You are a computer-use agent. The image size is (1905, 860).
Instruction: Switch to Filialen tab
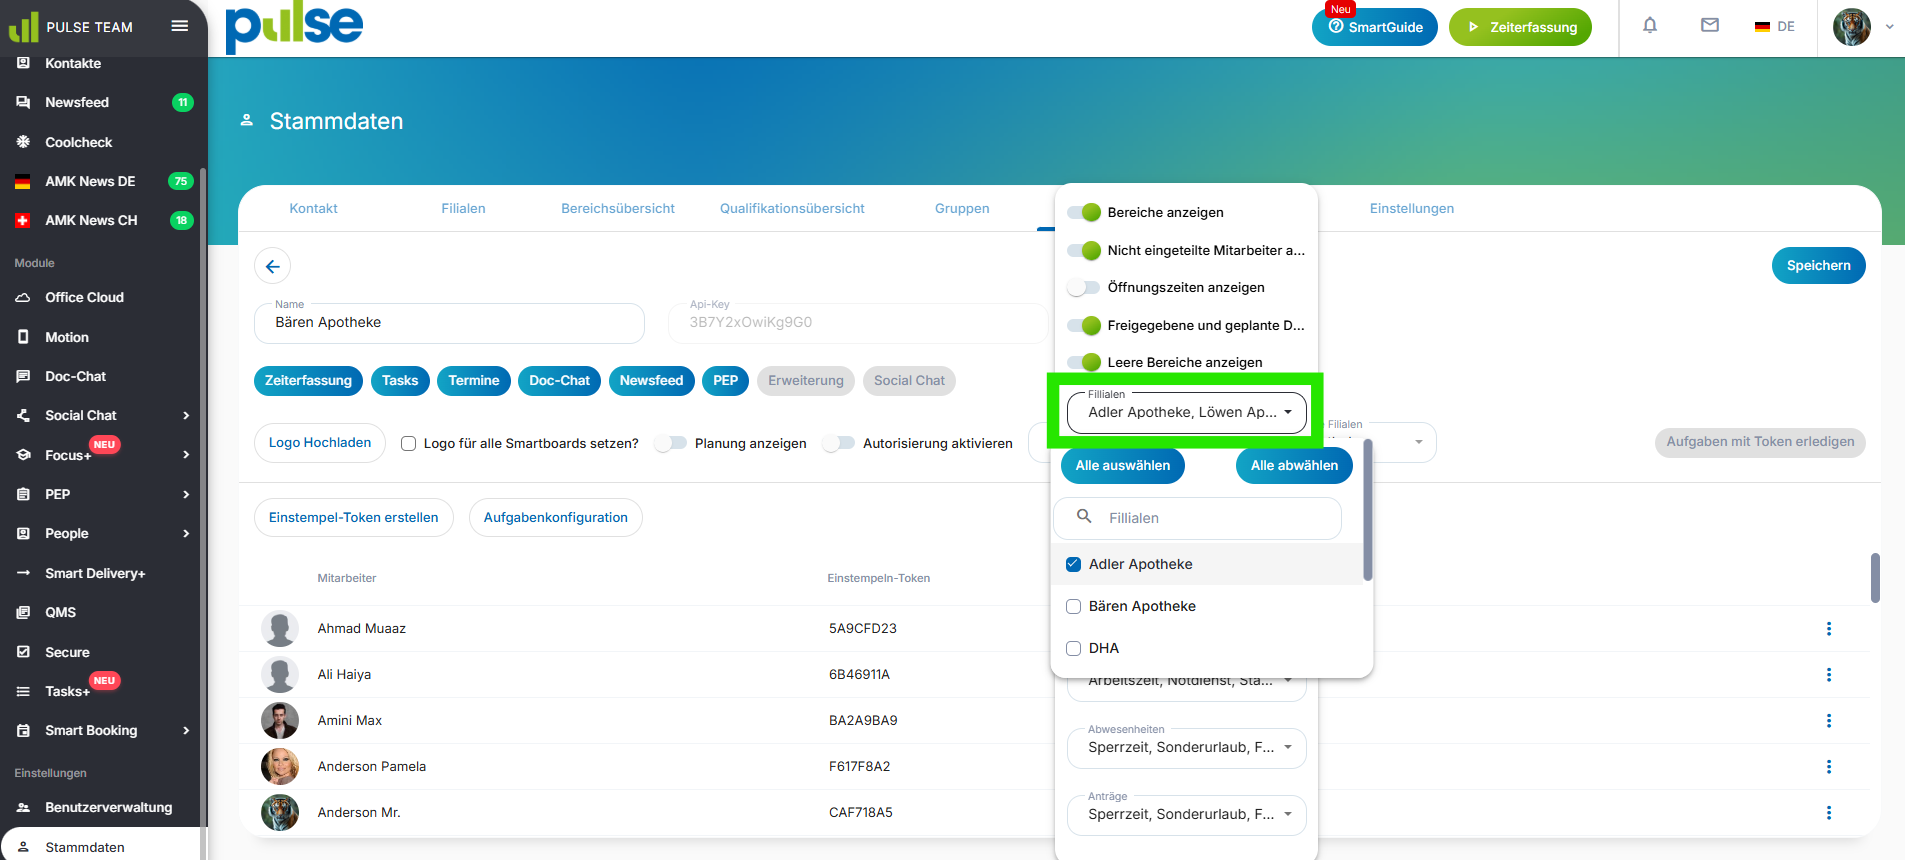(x=464, y=208)
